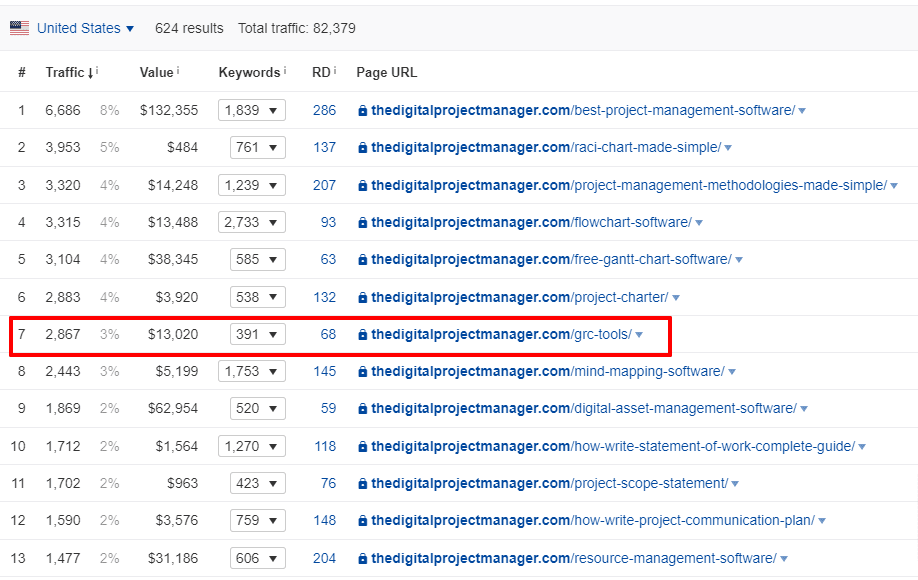
Task: Open the digital-asset-management-software page link
Action: [584, 408]
